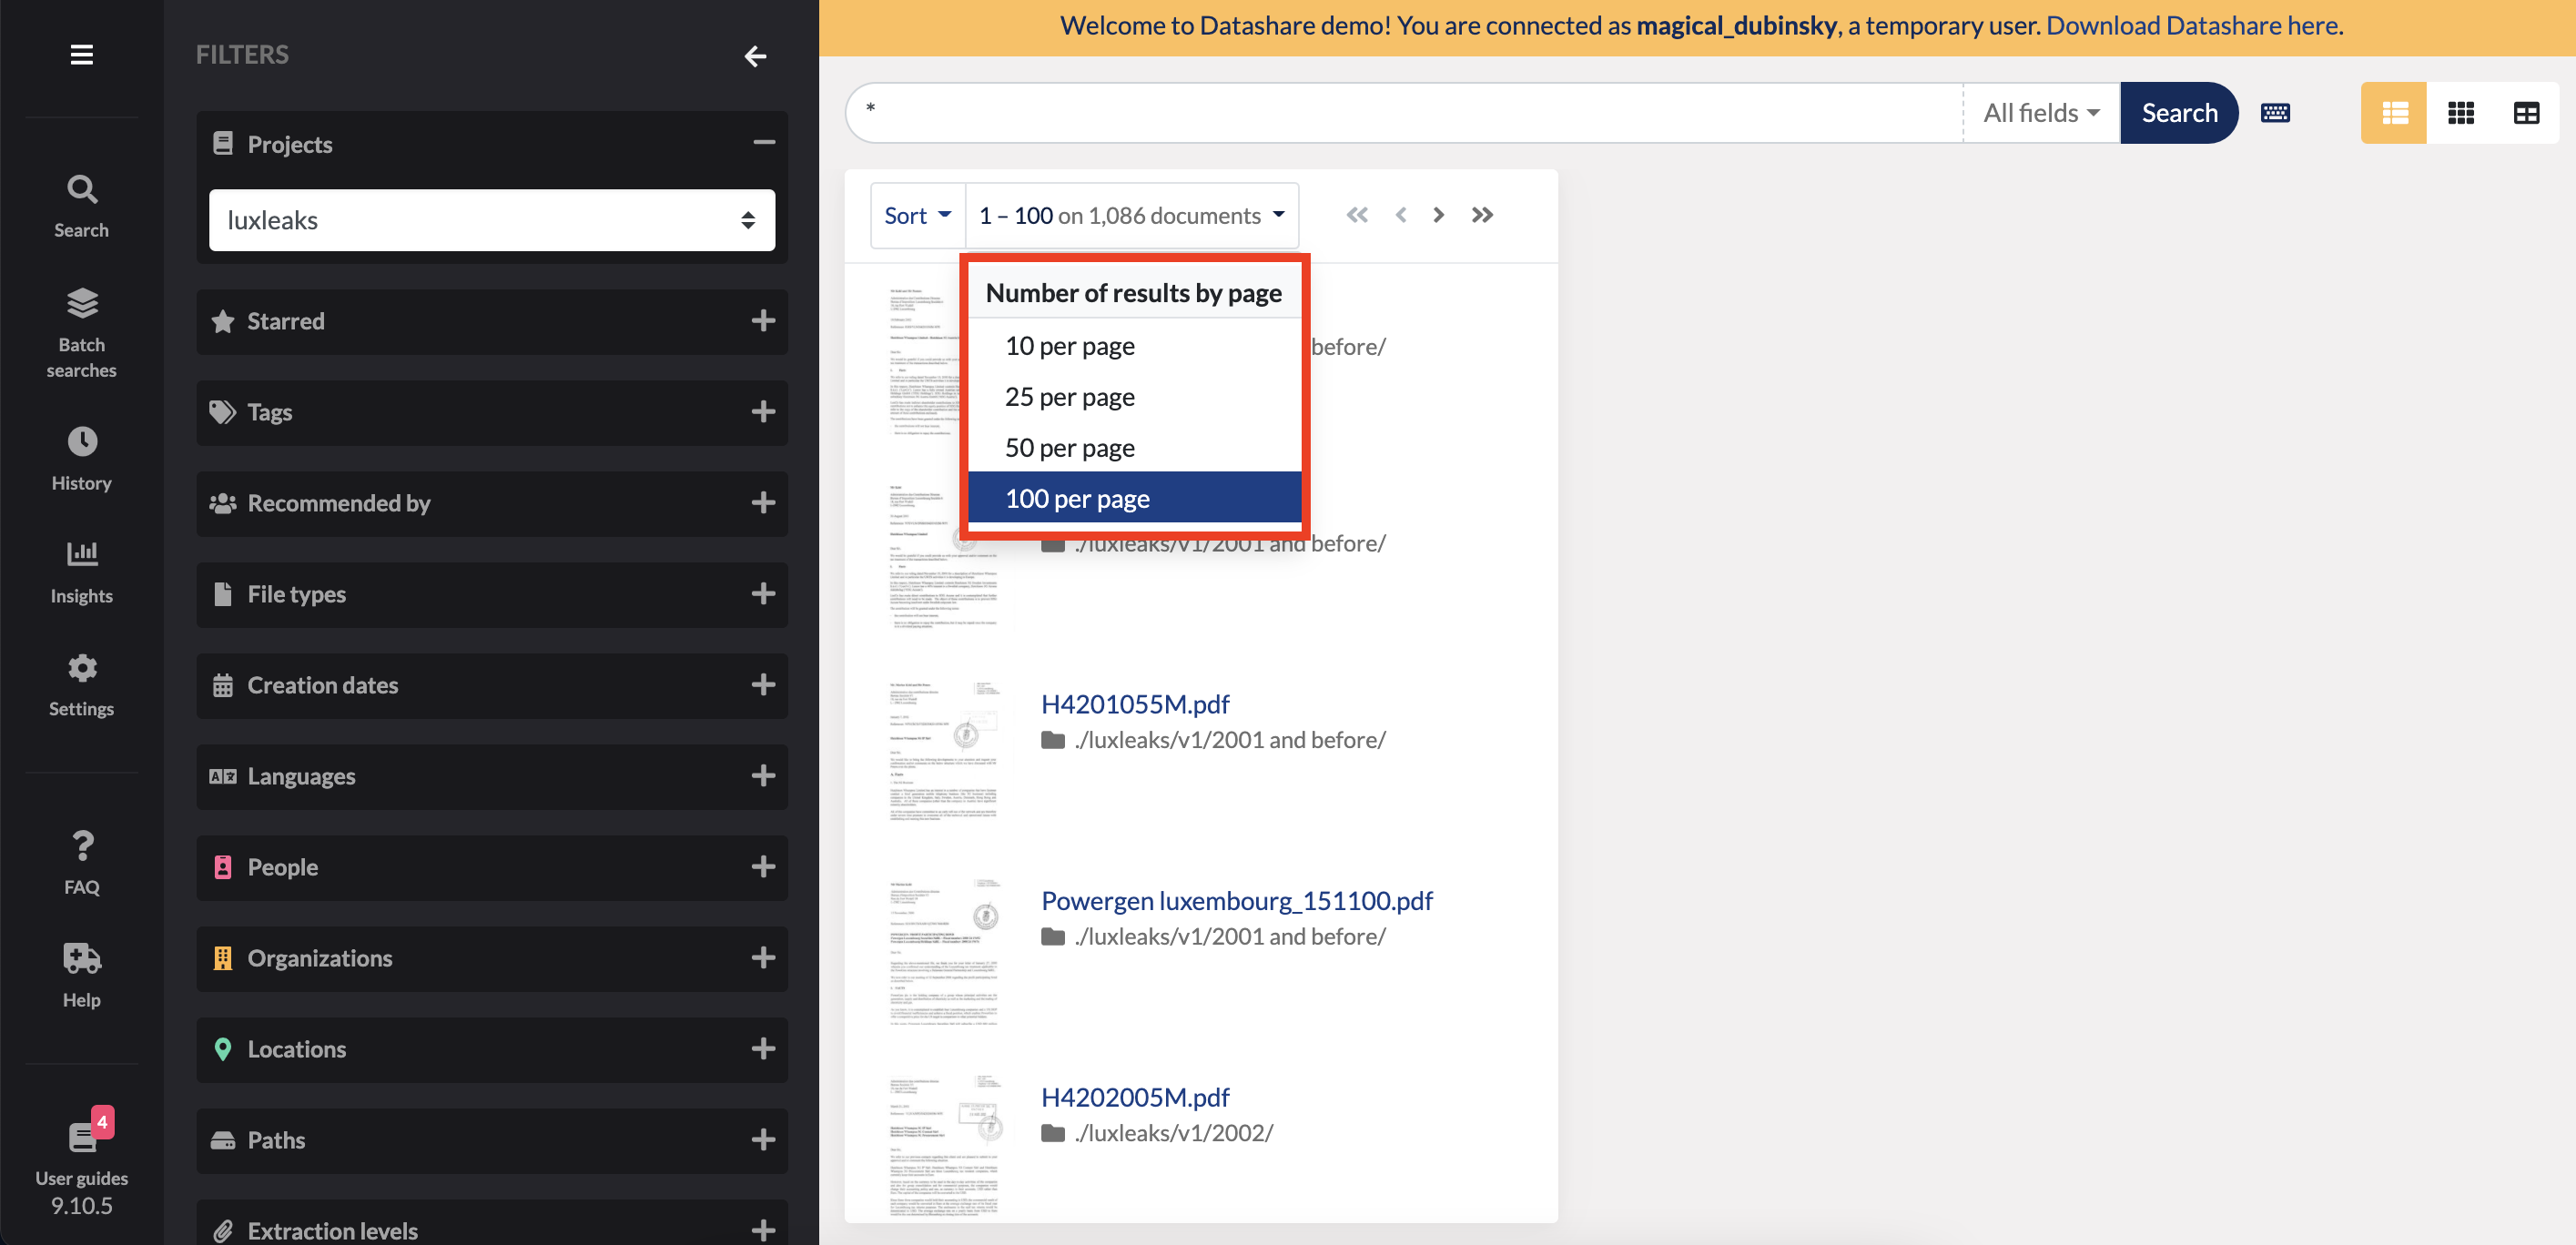Expand the Extraction levels filter

(763, 1230)
